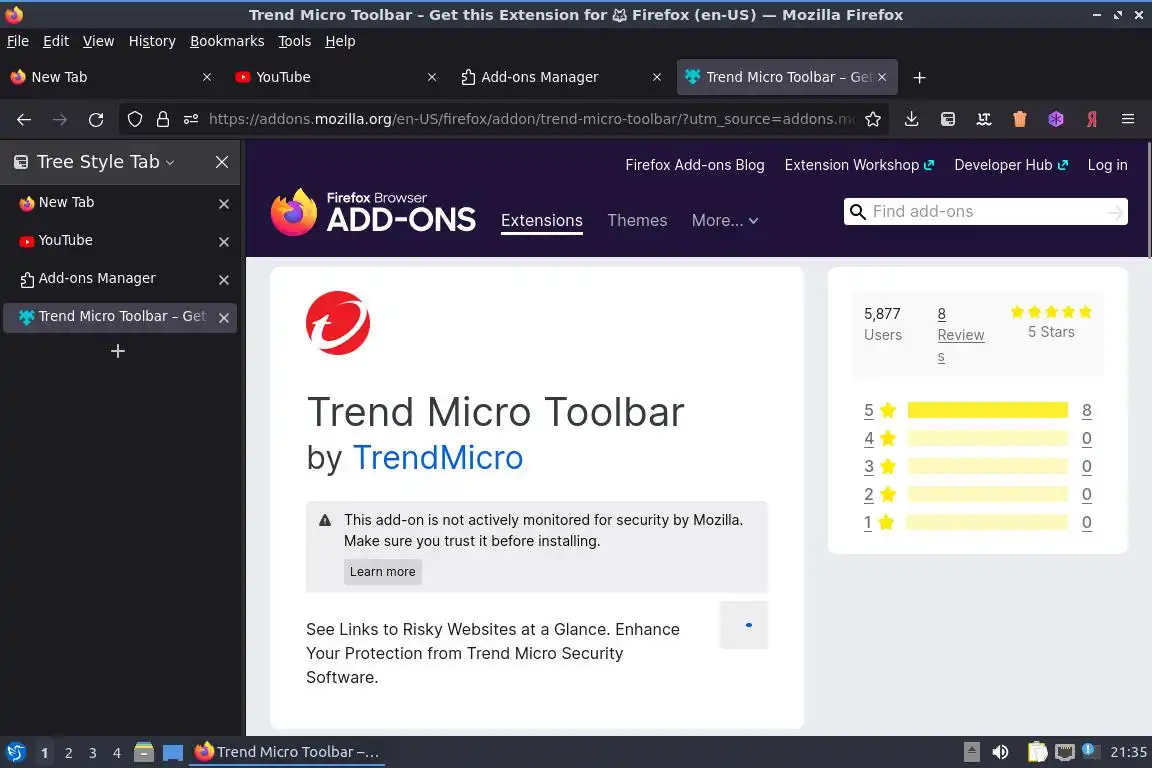Image resolution: width=1152 pixels, height=768 pixels.
Task: Click the Trend Micro Toolbar taskbar entry
Action: click(x=287, y=752)
